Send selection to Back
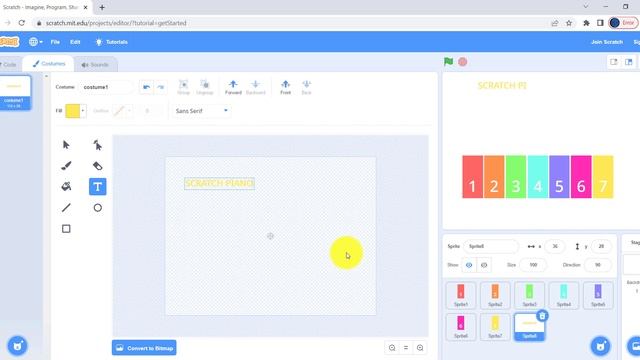This screenshot has height=360, width=640. pyautogui.click(x=306, y=87)
